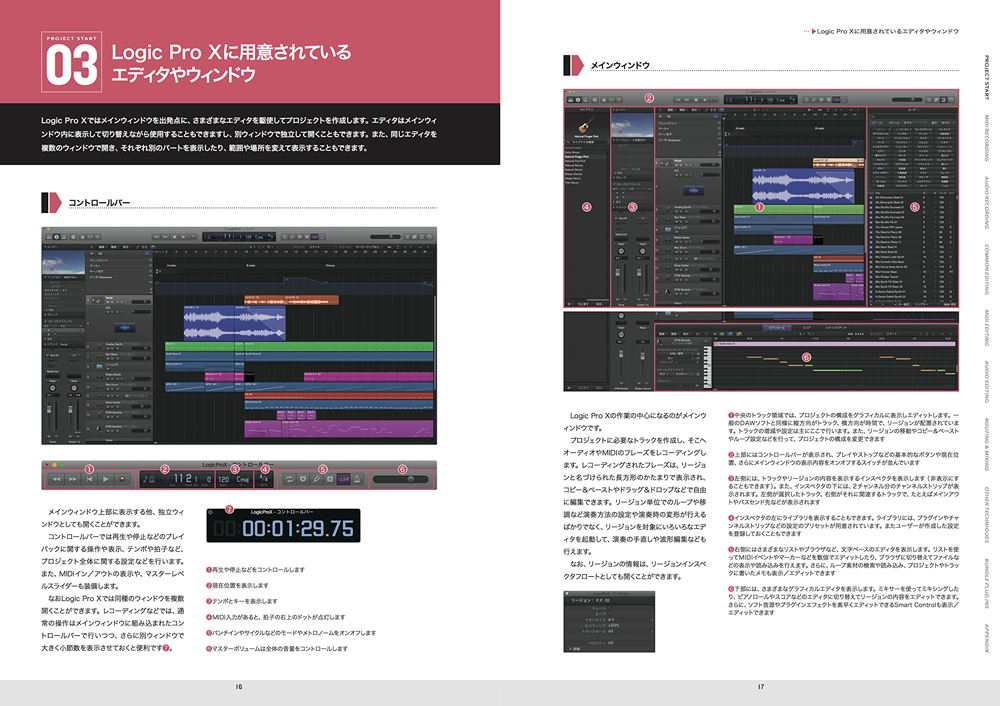Select the DTM Module track in the left-page main window

click(119, 429)
